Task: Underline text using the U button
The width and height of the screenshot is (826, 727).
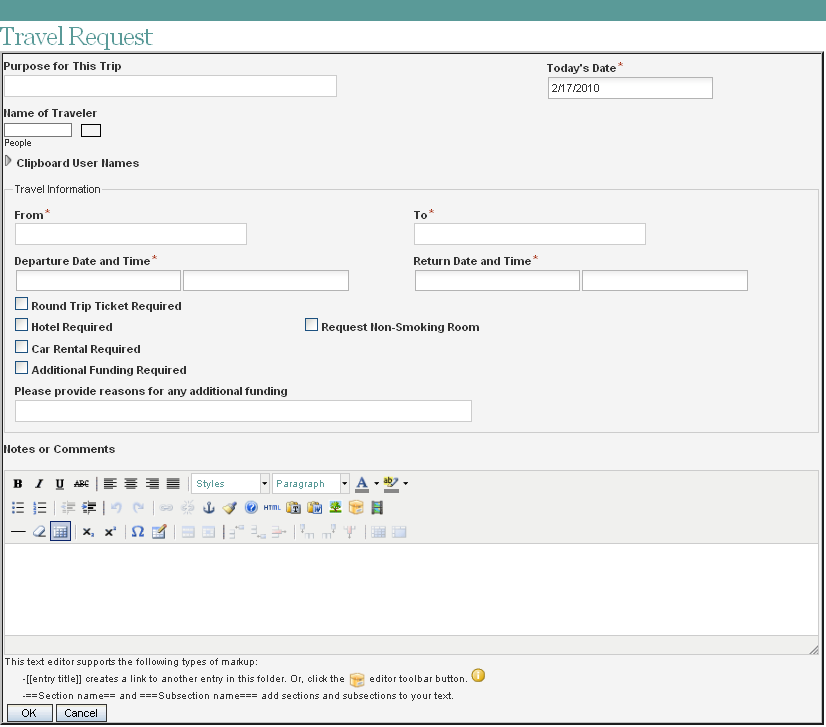Action: click(60, 484)
